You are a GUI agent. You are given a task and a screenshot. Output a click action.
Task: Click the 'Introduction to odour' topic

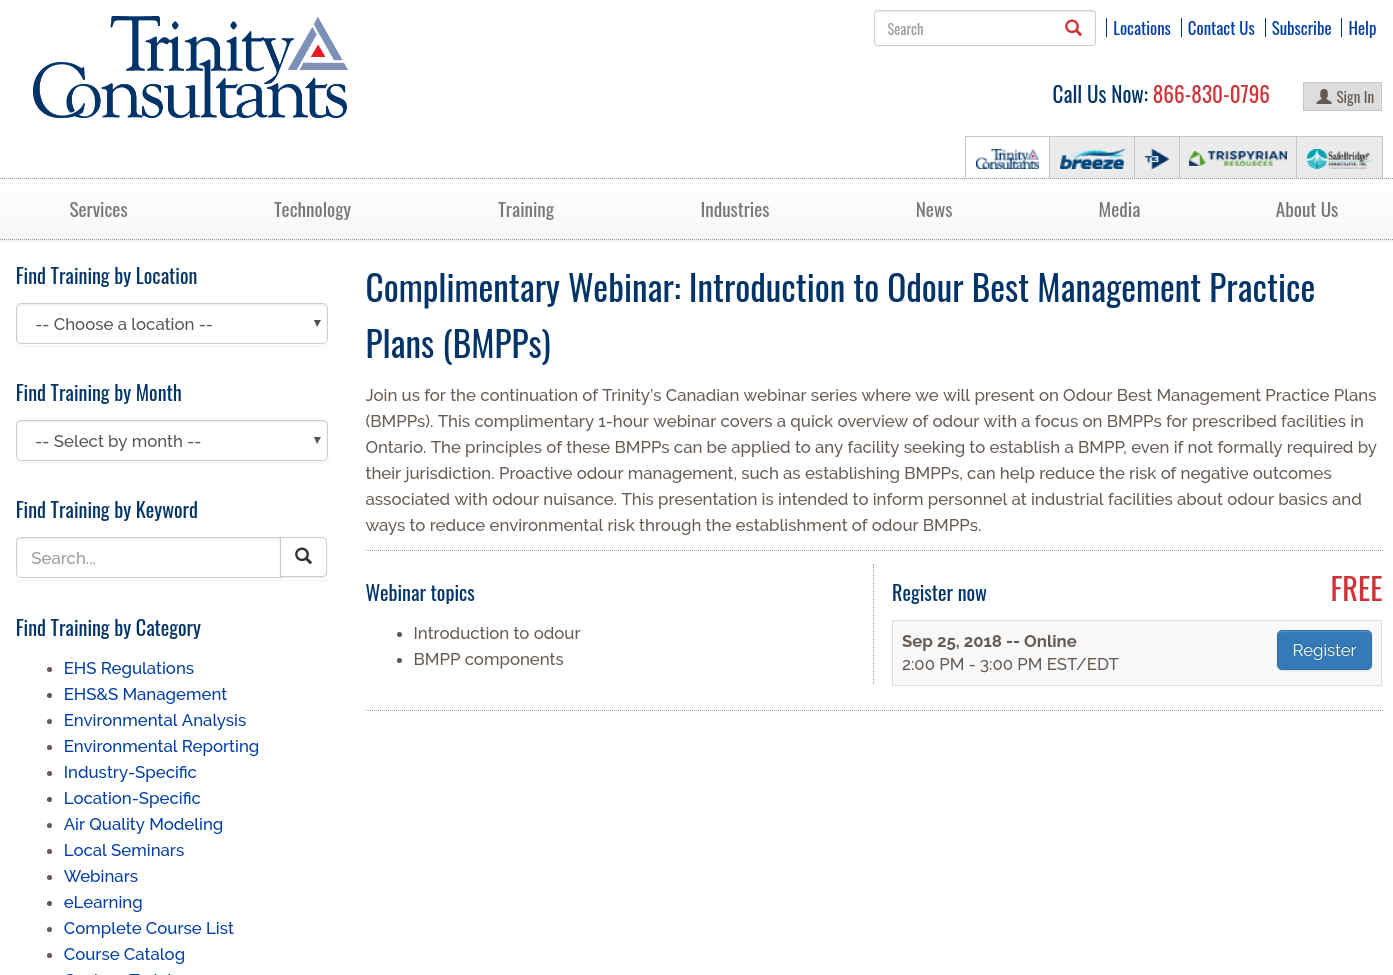pyautogui.click(x=497, y=633)
